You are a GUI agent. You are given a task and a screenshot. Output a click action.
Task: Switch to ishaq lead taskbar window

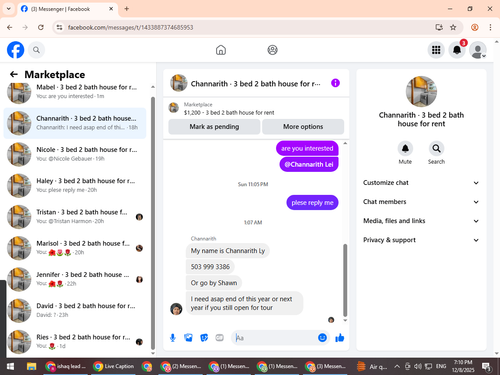65,367
